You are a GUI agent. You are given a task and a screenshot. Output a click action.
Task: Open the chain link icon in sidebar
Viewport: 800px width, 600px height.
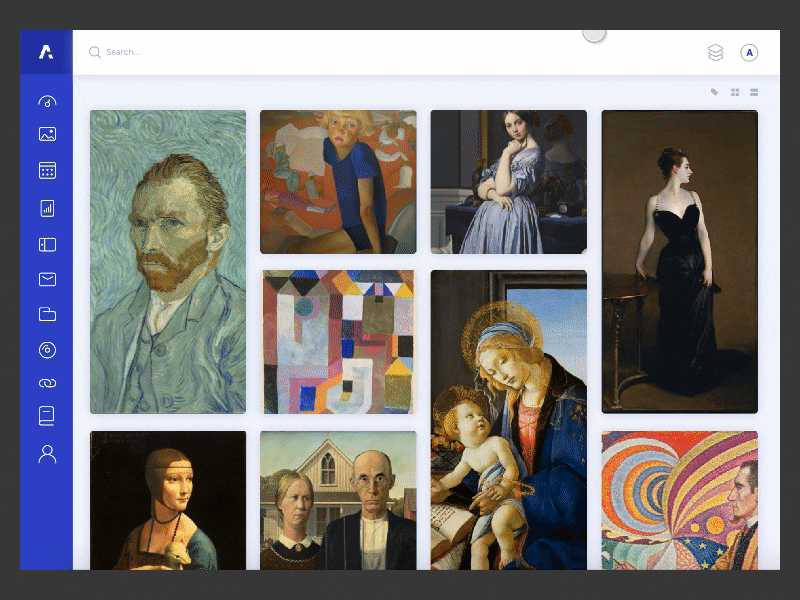(47, 383)
